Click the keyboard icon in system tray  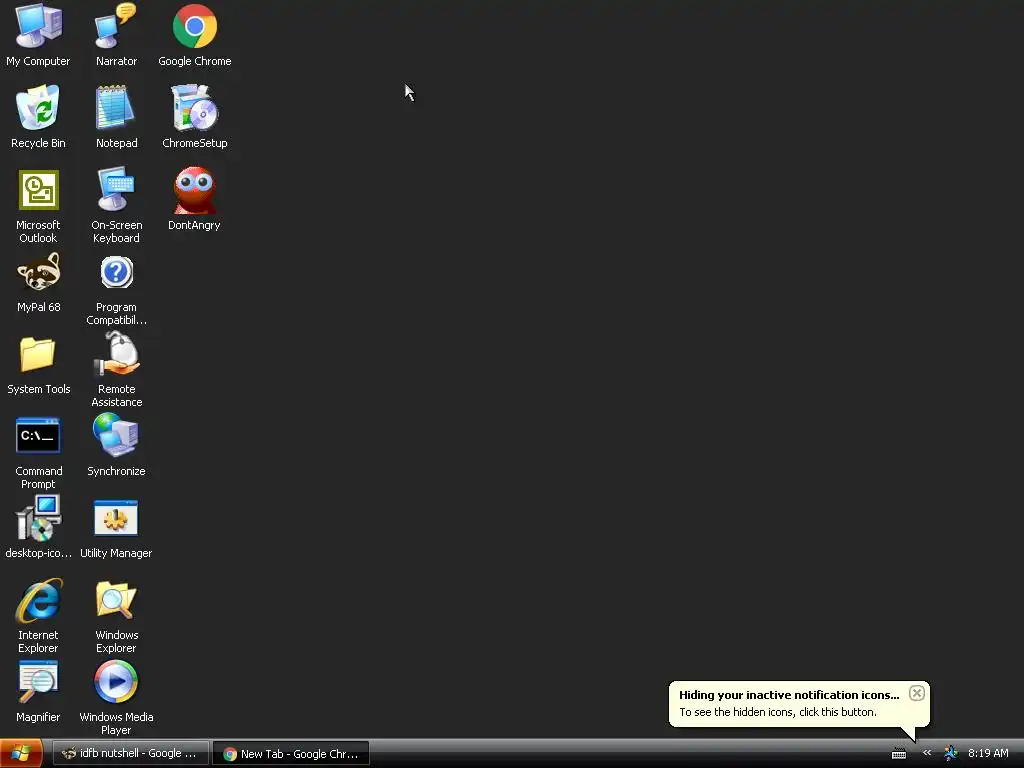(x=899, y=754)
